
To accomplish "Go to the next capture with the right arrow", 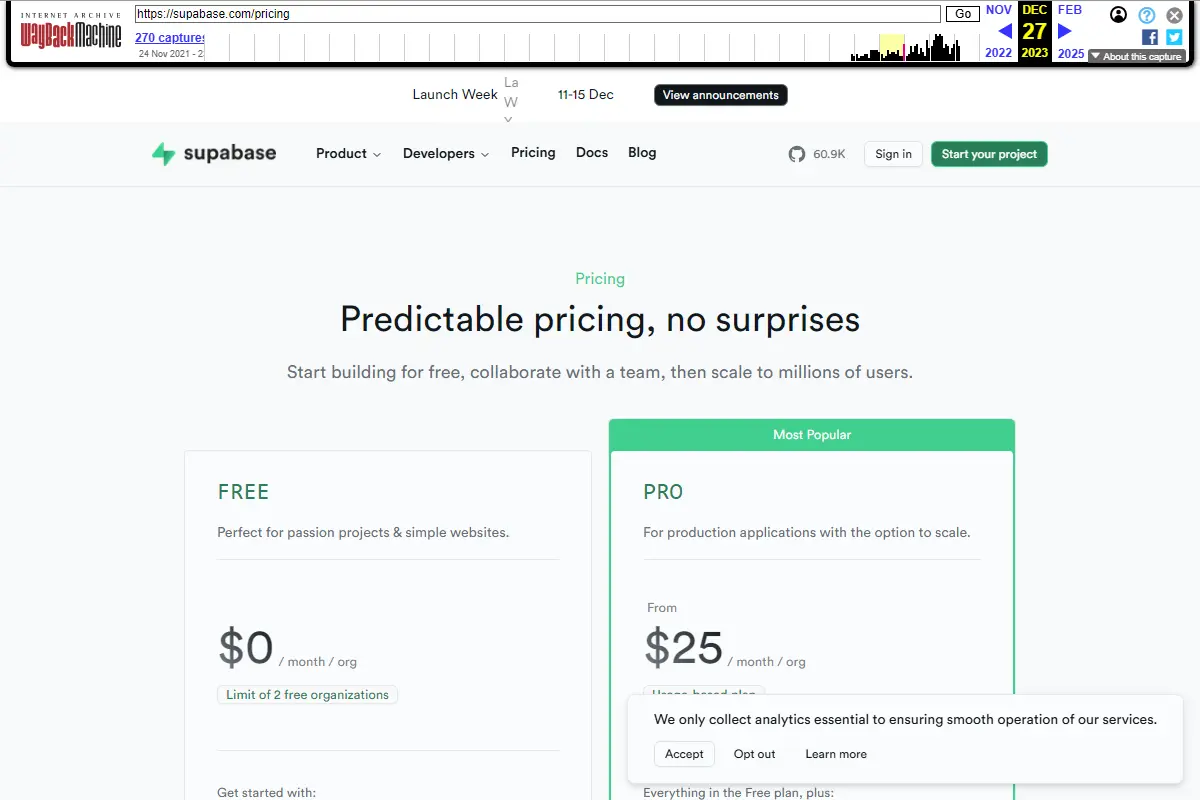I will [x=1063, y=31].
